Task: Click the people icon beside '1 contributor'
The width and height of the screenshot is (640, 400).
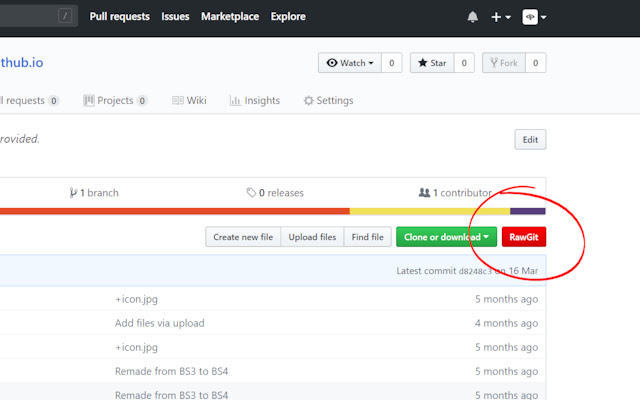Action: pyautogui.click(x=424, y=192)
